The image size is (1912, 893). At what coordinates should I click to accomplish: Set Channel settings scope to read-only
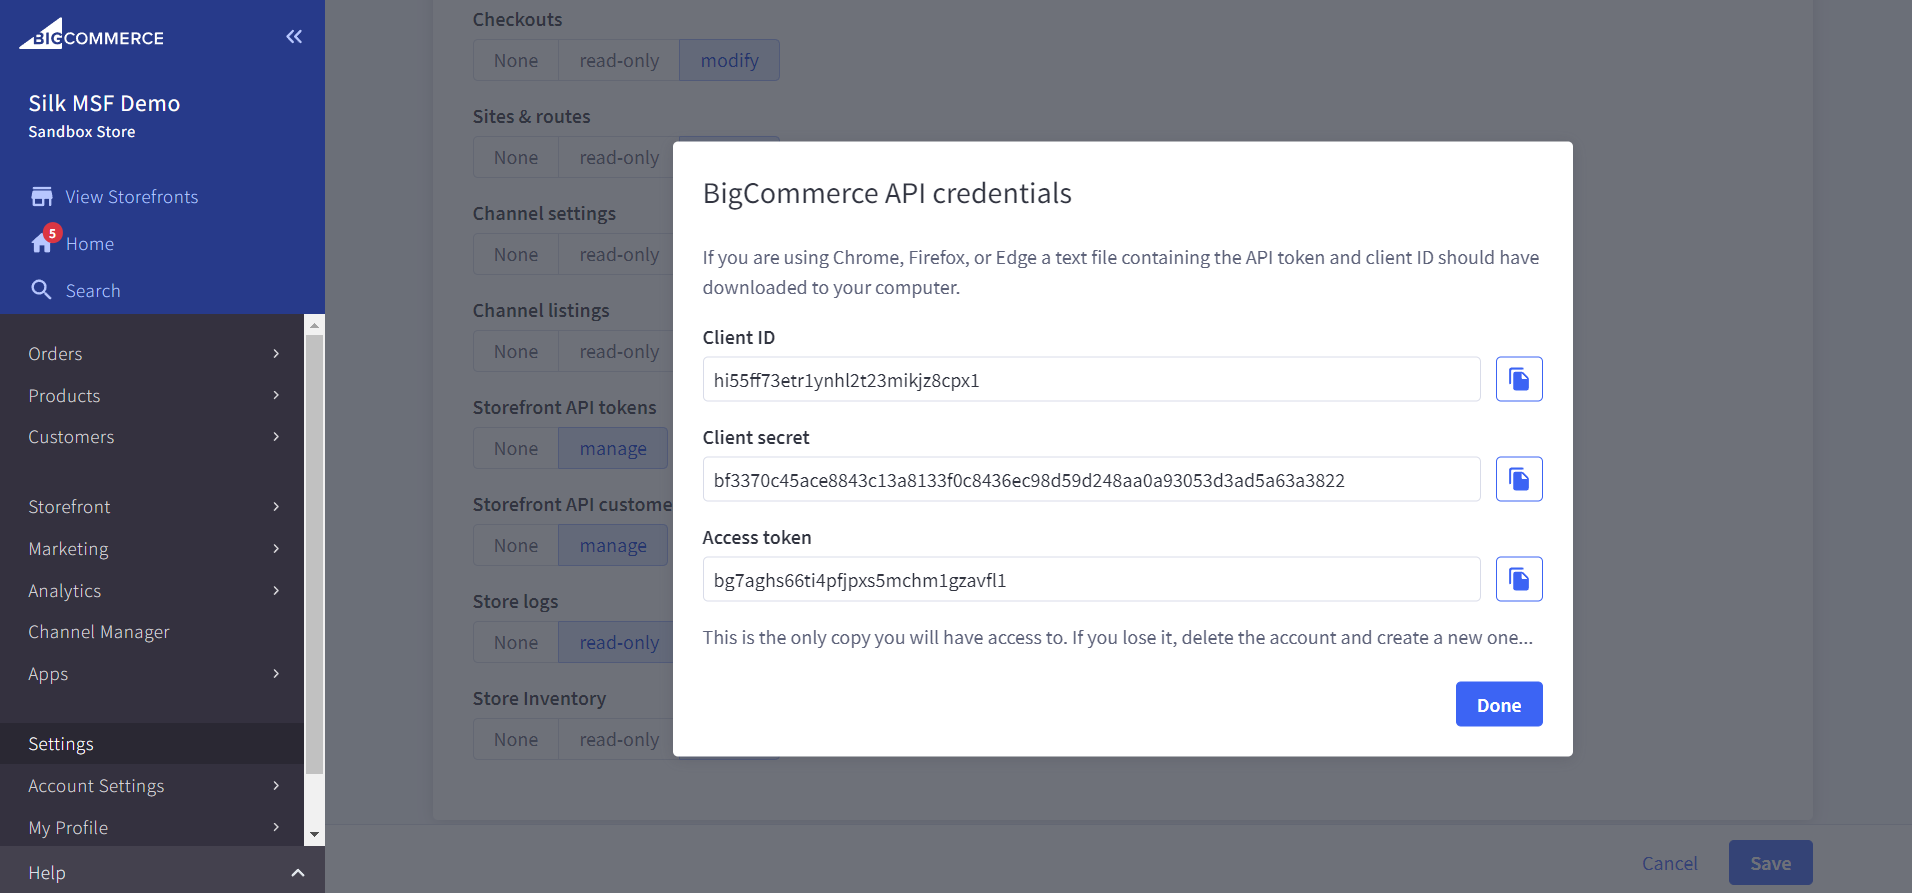point(616,254)
